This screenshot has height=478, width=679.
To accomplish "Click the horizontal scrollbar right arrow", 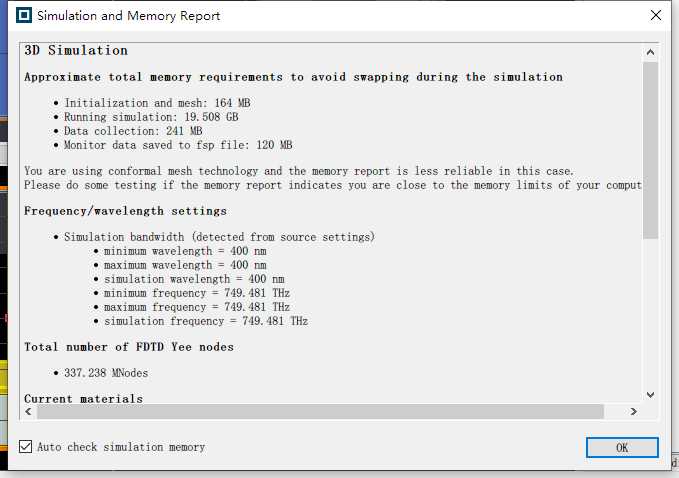I will click(634, 411).
